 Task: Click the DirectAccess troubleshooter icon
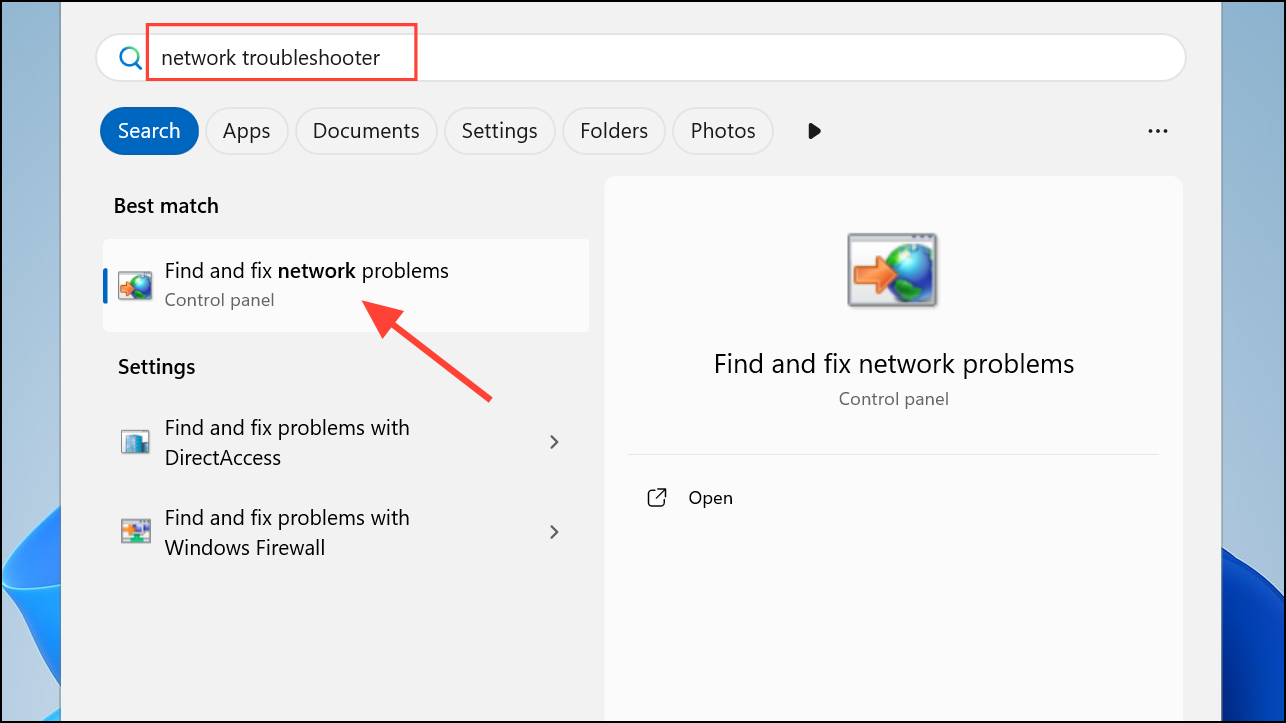point(135,442)
